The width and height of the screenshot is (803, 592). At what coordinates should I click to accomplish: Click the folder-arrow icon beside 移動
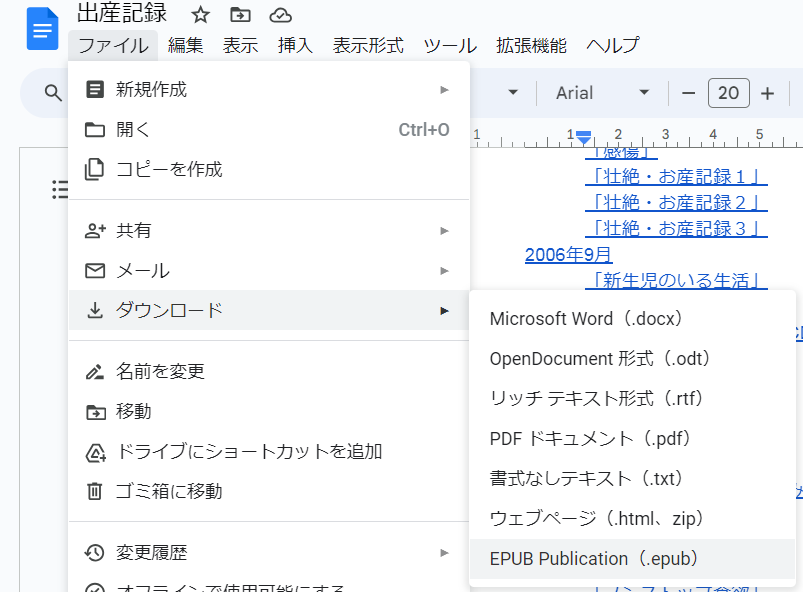[x=95, y=412]
